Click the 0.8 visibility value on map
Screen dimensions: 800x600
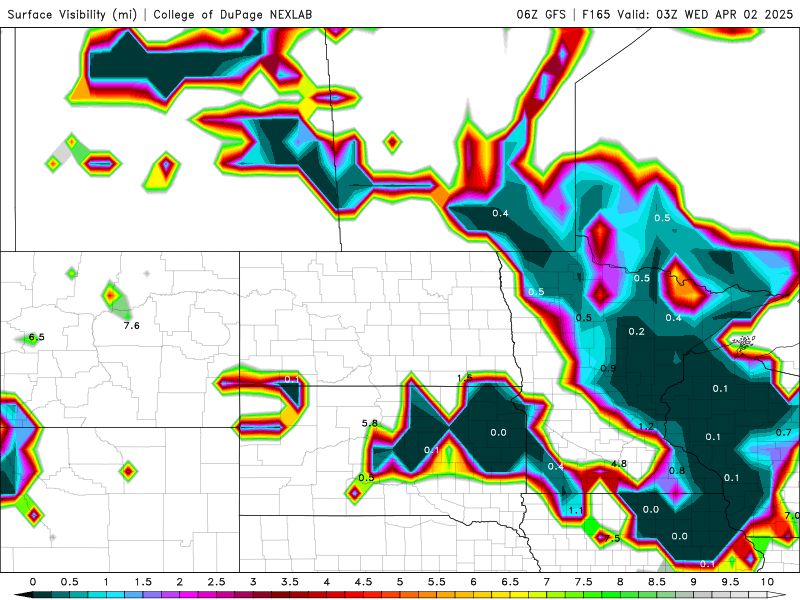pos(677,470)
